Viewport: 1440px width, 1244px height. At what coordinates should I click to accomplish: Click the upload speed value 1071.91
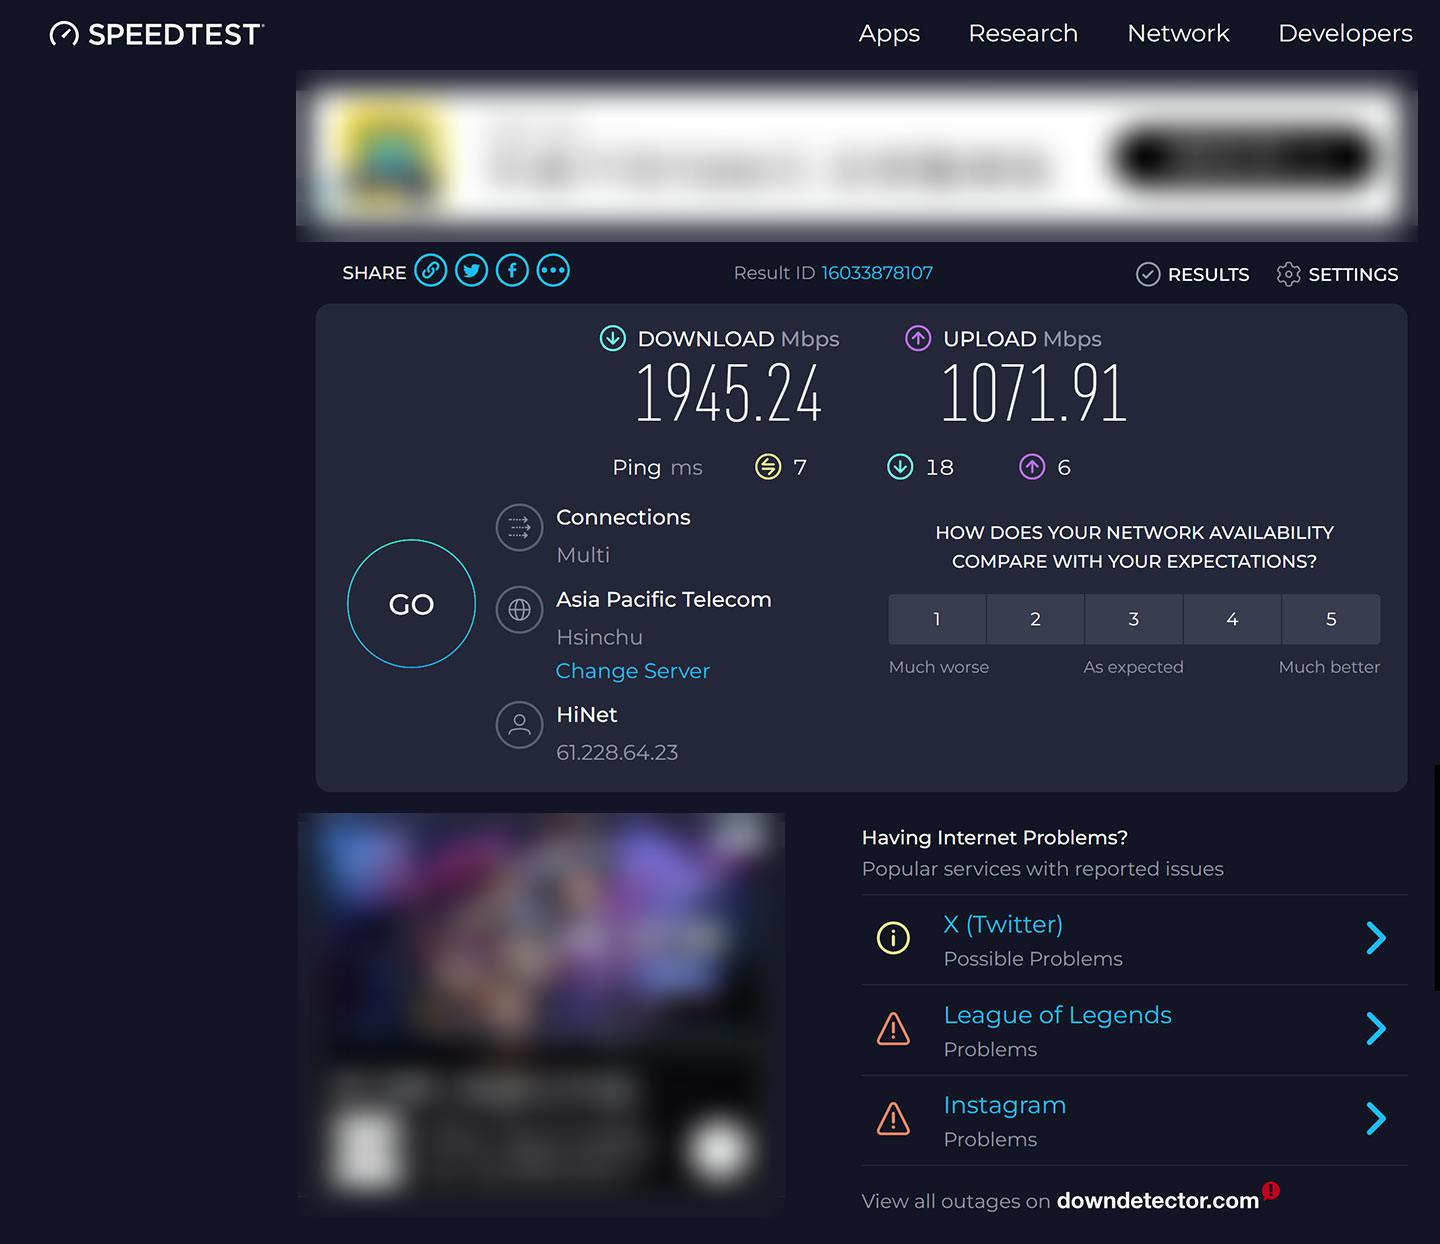(1034, 393)
